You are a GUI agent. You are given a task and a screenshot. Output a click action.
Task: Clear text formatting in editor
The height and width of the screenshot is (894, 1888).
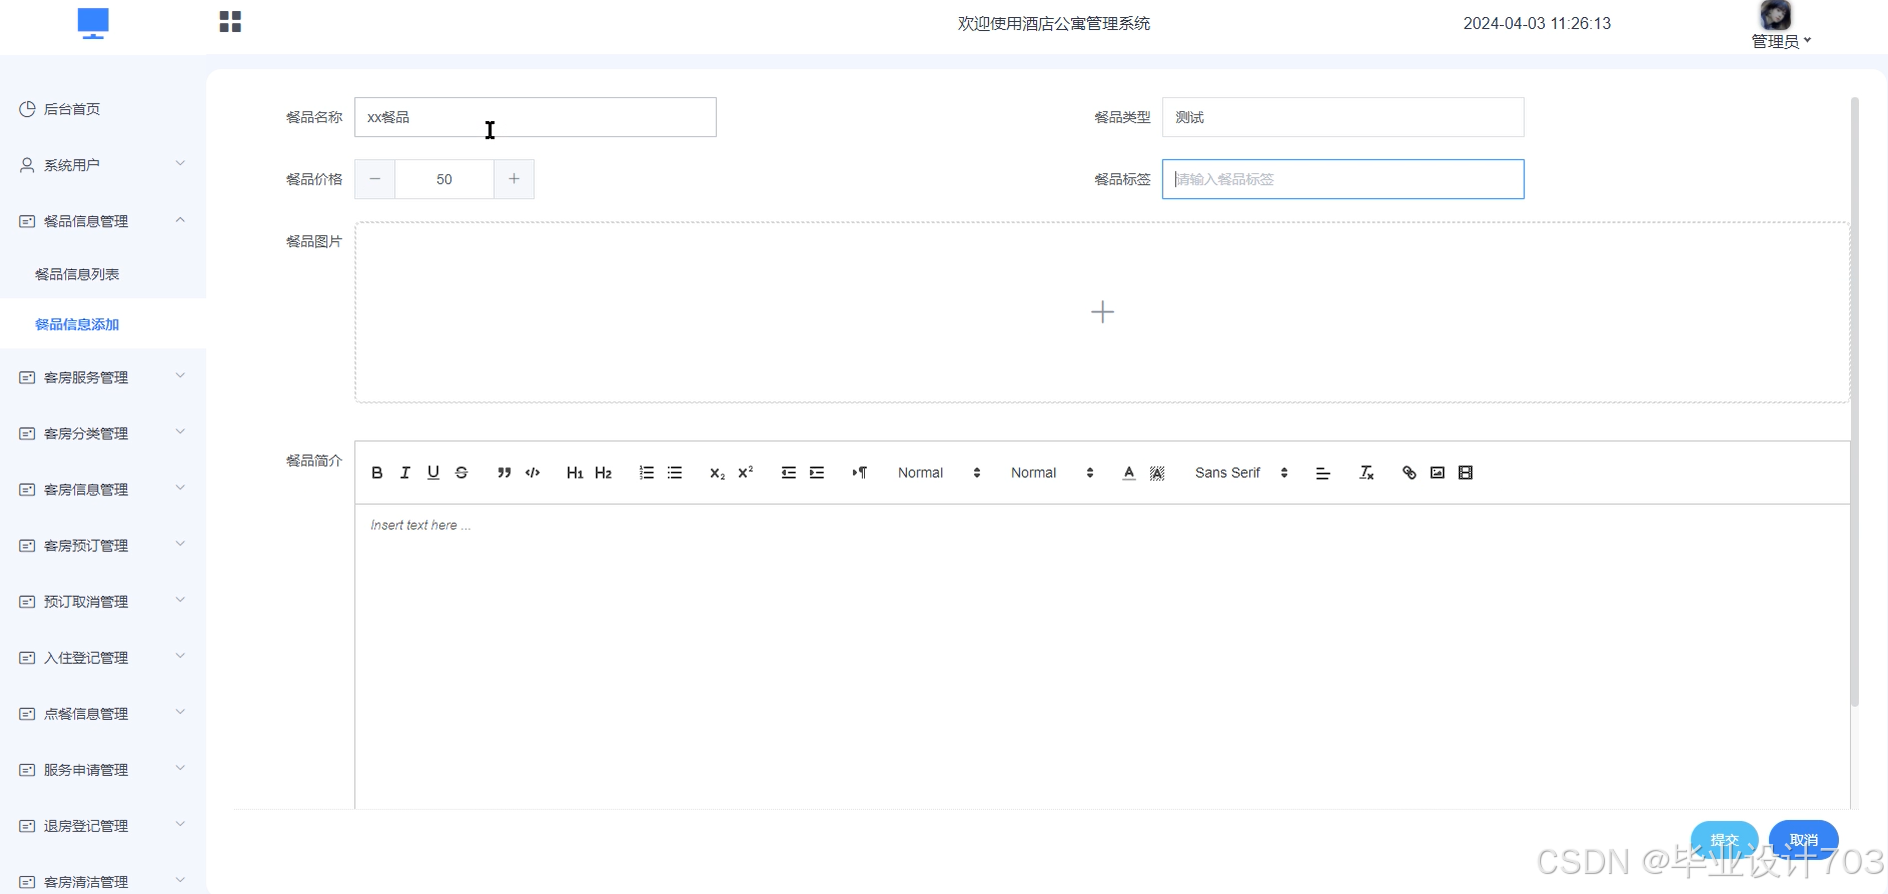(x=1366, y=473)
